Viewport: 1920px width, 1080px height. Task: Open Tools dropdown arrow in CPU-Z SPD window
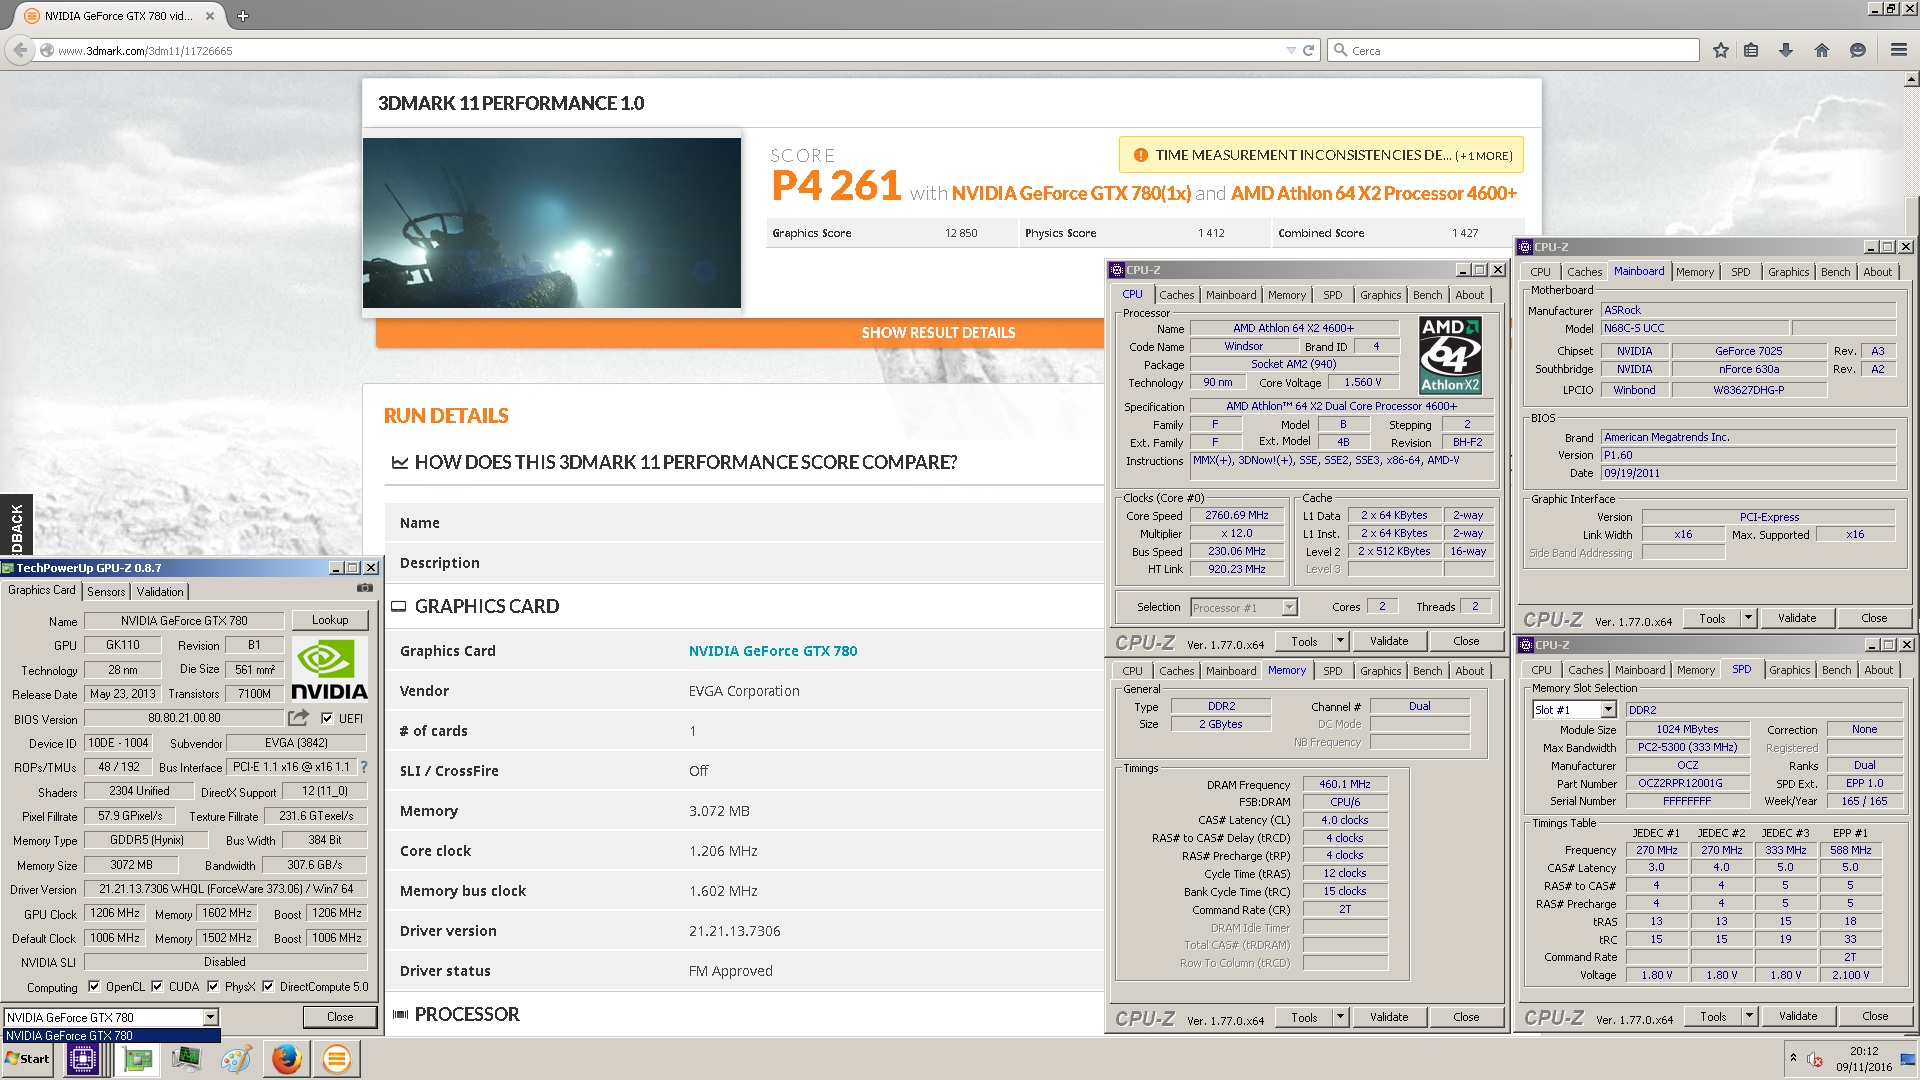coord(1749,1016)
